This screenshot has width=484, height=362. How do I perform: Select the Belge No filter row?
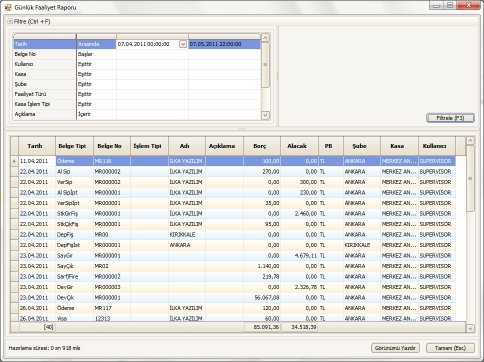coord(137,54)
